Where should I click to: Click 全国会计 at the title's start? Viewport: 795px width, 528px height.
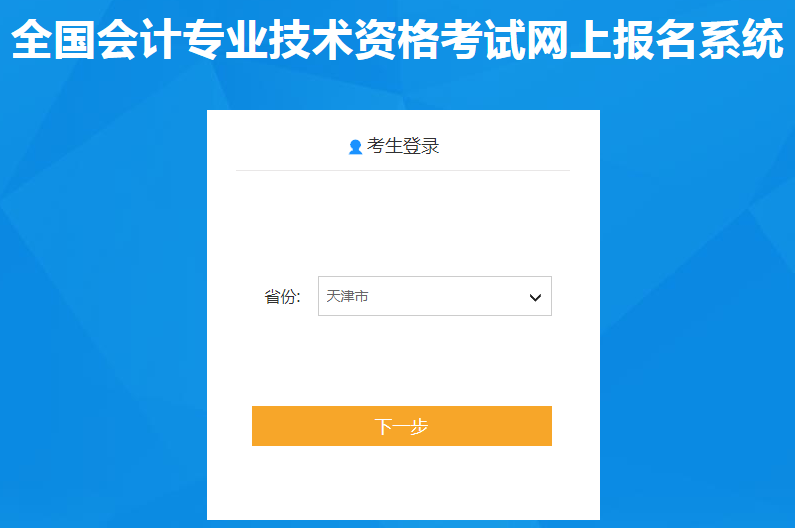(x=96, y=40)
